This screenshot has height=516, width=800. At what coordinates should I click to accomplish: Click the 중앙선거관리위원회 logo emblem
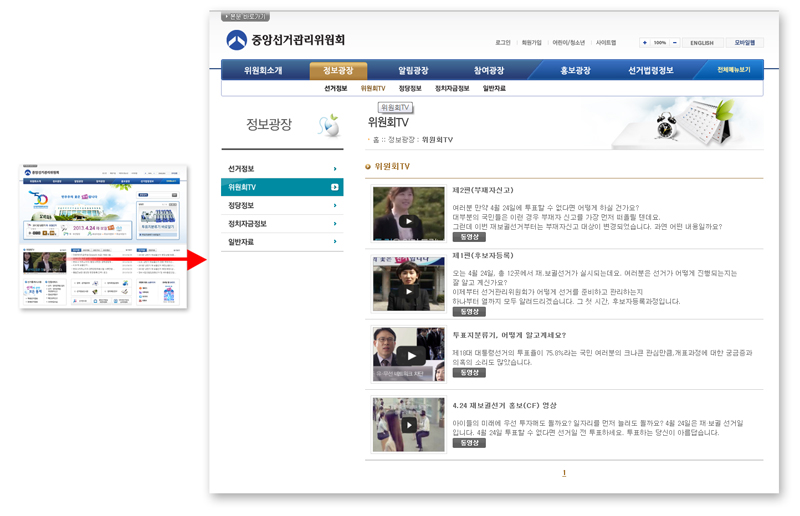point(236,40)
